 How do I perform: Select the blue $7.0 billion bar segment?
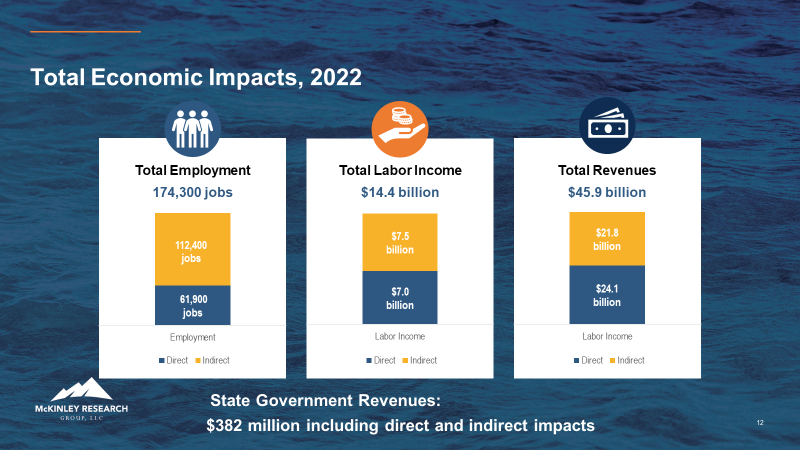[399, 298]
